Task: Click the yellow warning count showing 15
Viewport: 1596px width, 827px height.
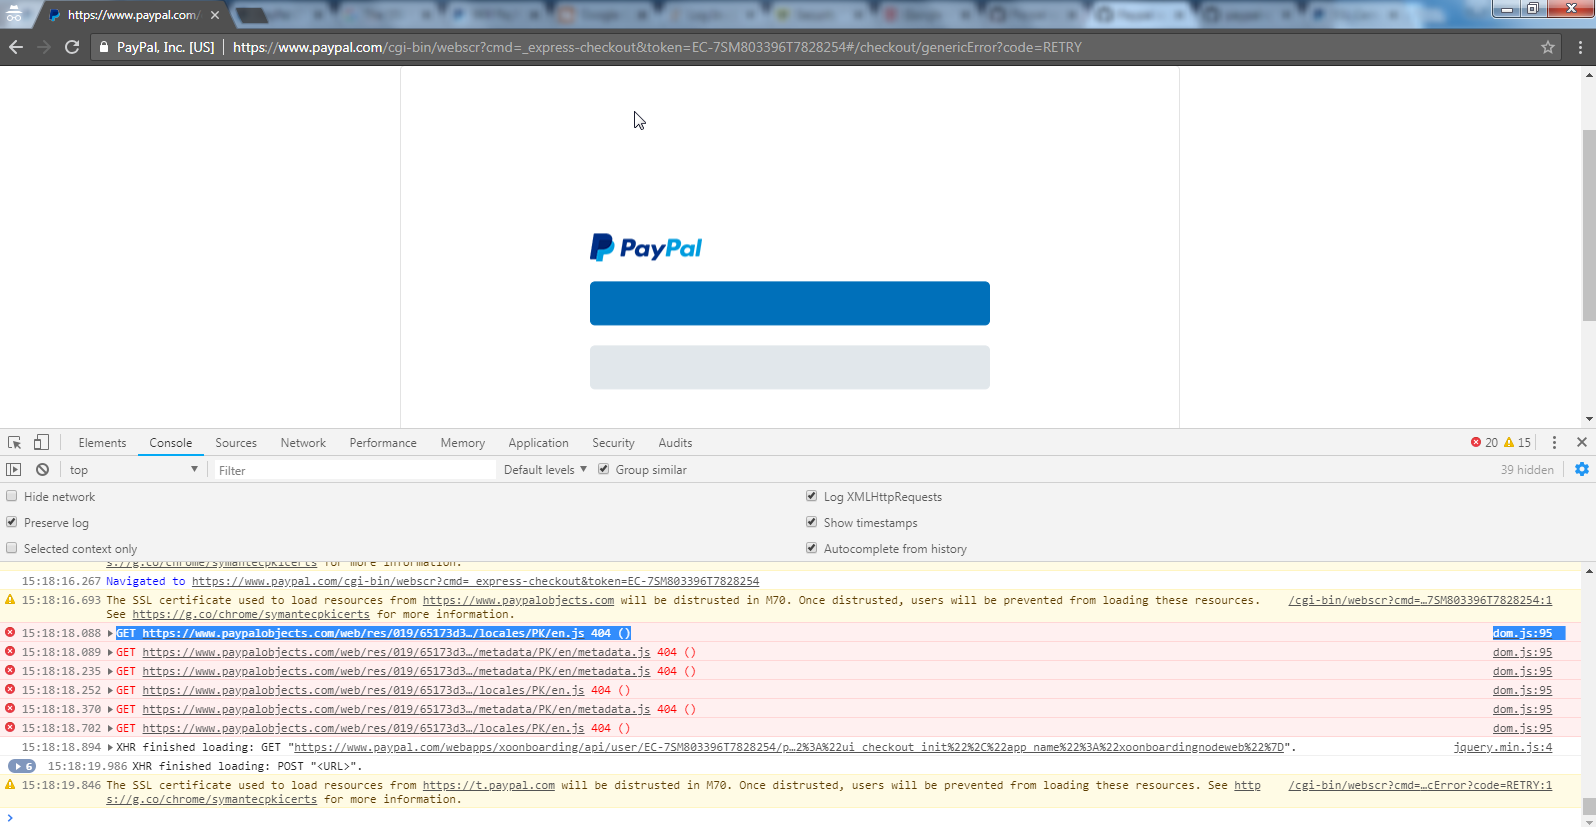Action: pos(1517,442)
